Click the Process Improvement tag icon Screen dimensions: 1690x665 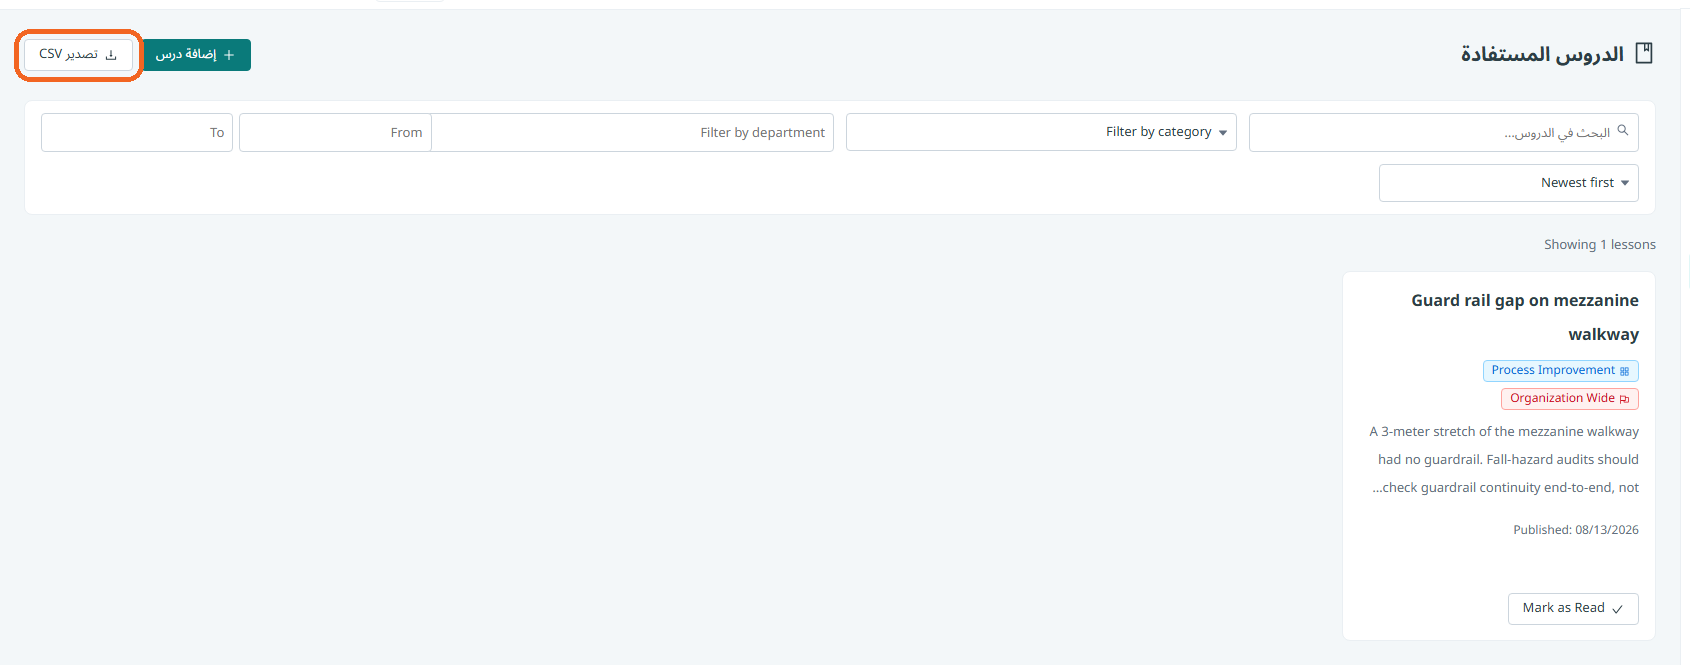pyautogui.click(x=1624, y=371)
